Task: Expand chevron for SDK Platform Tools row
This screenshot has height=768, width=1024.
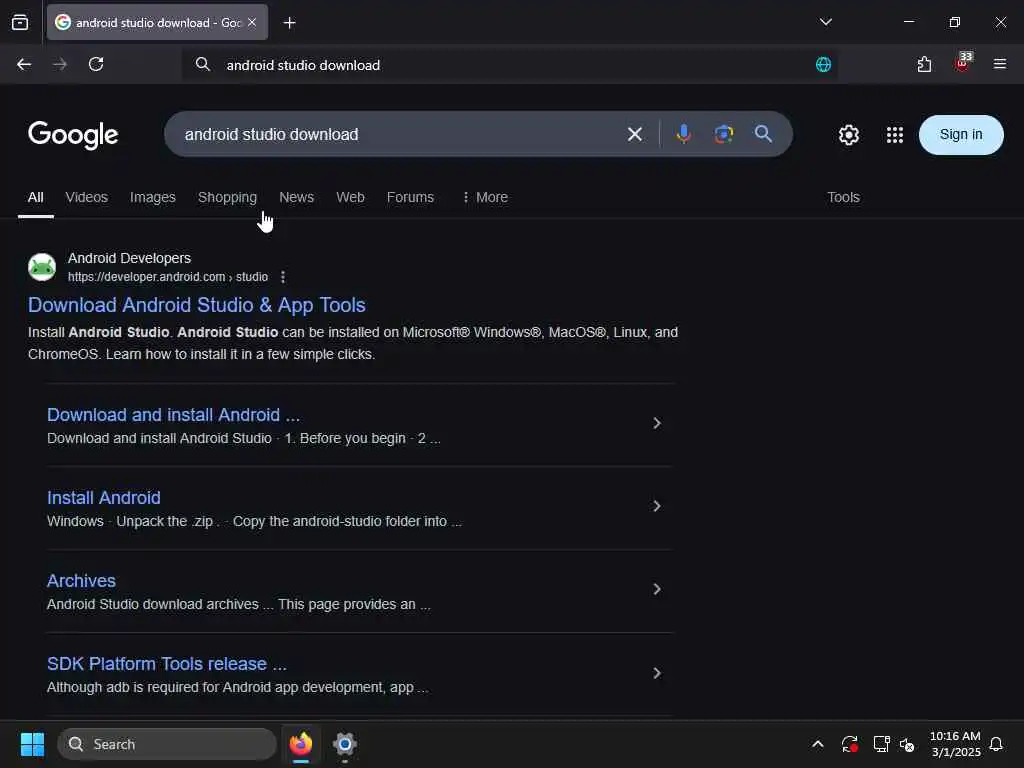Action: tap(657, 673)
